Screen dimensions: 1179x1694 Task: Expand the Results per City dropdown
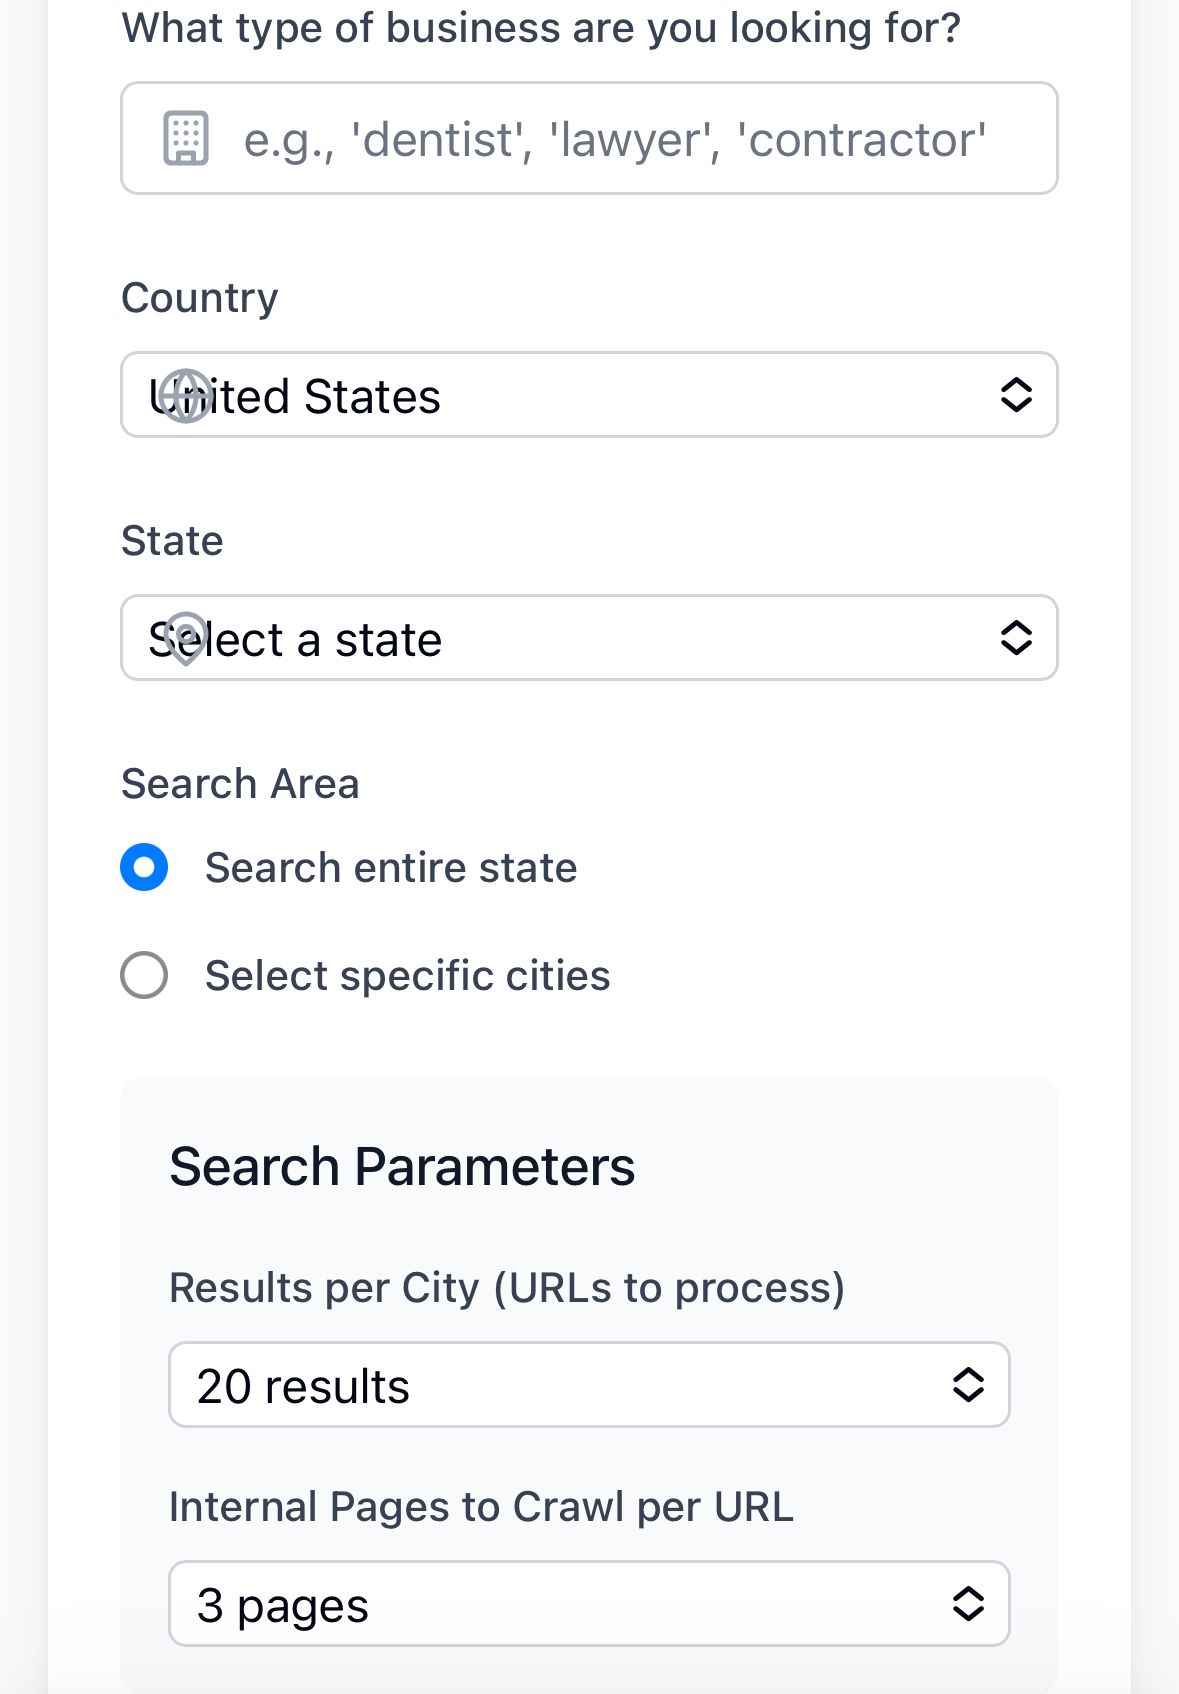click(589, 1385)
